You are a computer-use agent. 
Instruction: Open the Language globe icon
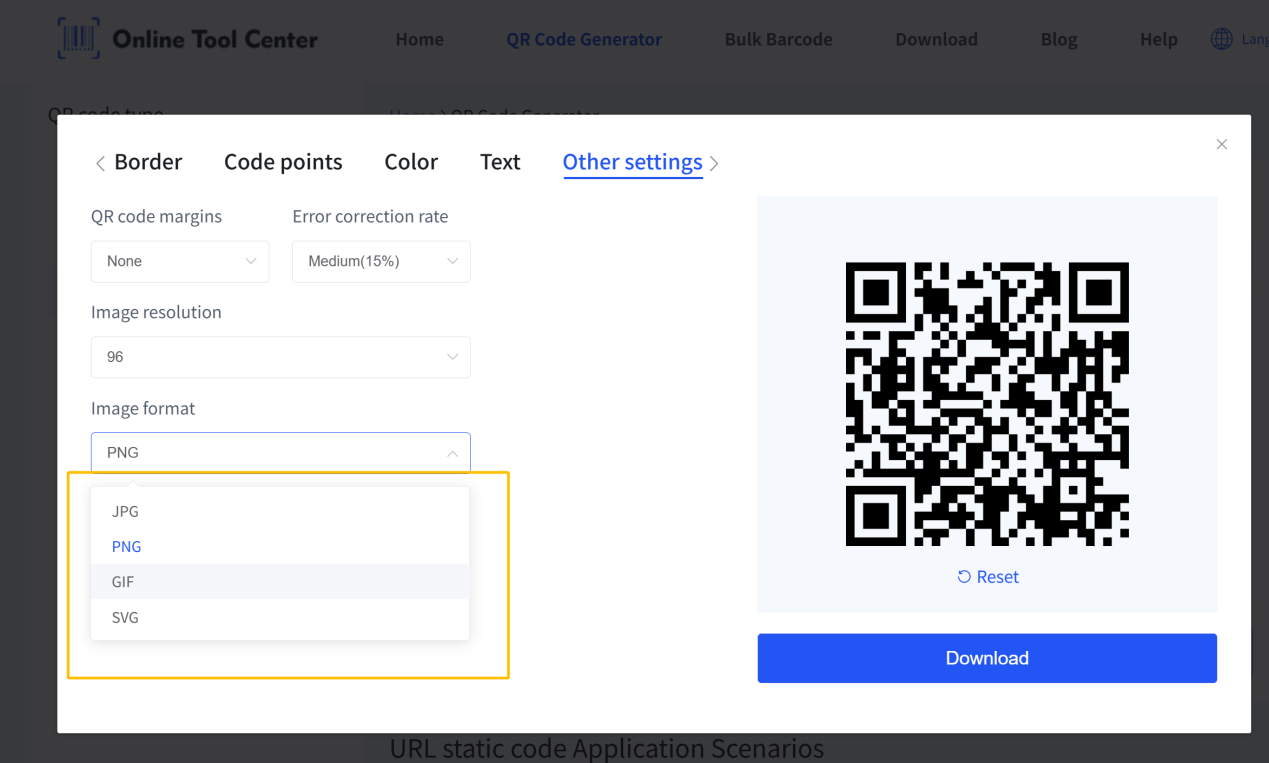coord(1221,38)
